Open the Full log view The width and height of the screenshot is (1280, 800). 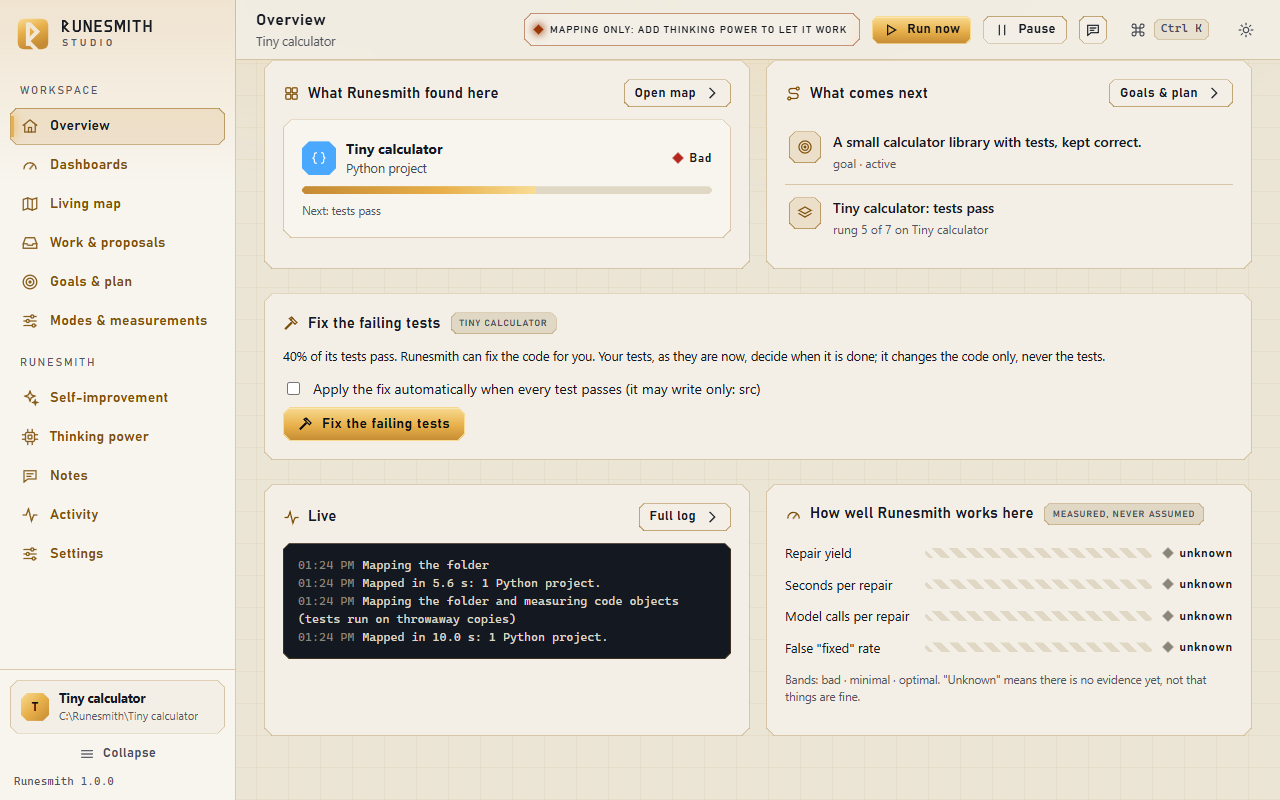coord(684,517)
